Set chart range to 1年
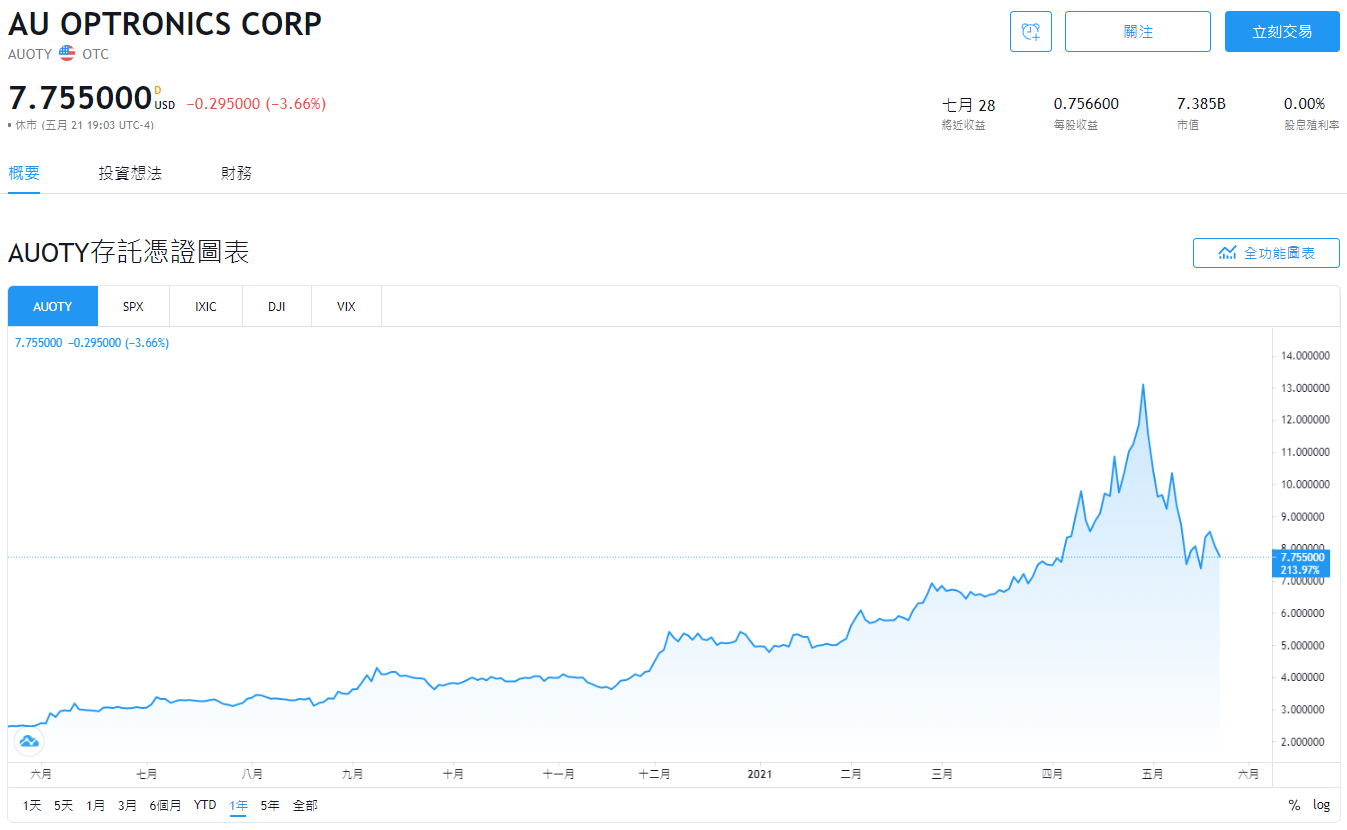 click(x=238, y=805)
